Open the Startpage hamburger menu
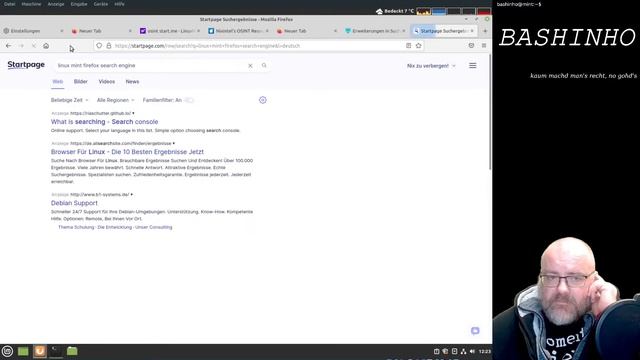The width and height of the screenshot is (640, 360). [473, 65]
